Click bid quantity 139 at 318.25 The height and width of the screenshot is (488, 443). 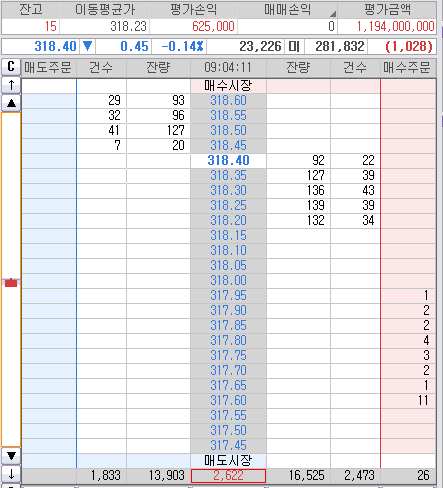(x=299, y=206)
